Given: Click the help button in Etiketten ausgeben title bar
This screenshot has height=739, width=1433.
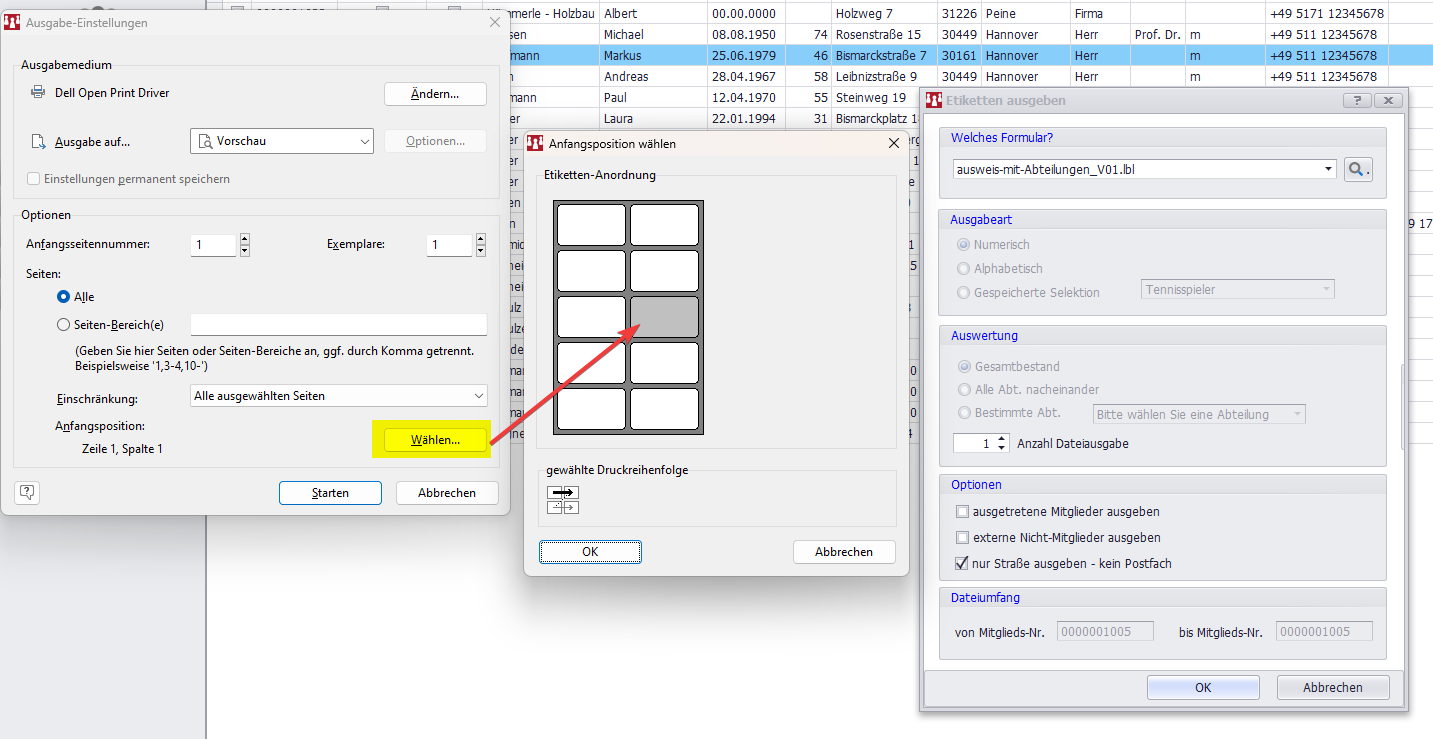Looking at the screenshot, I should [x=1356, y=100].
